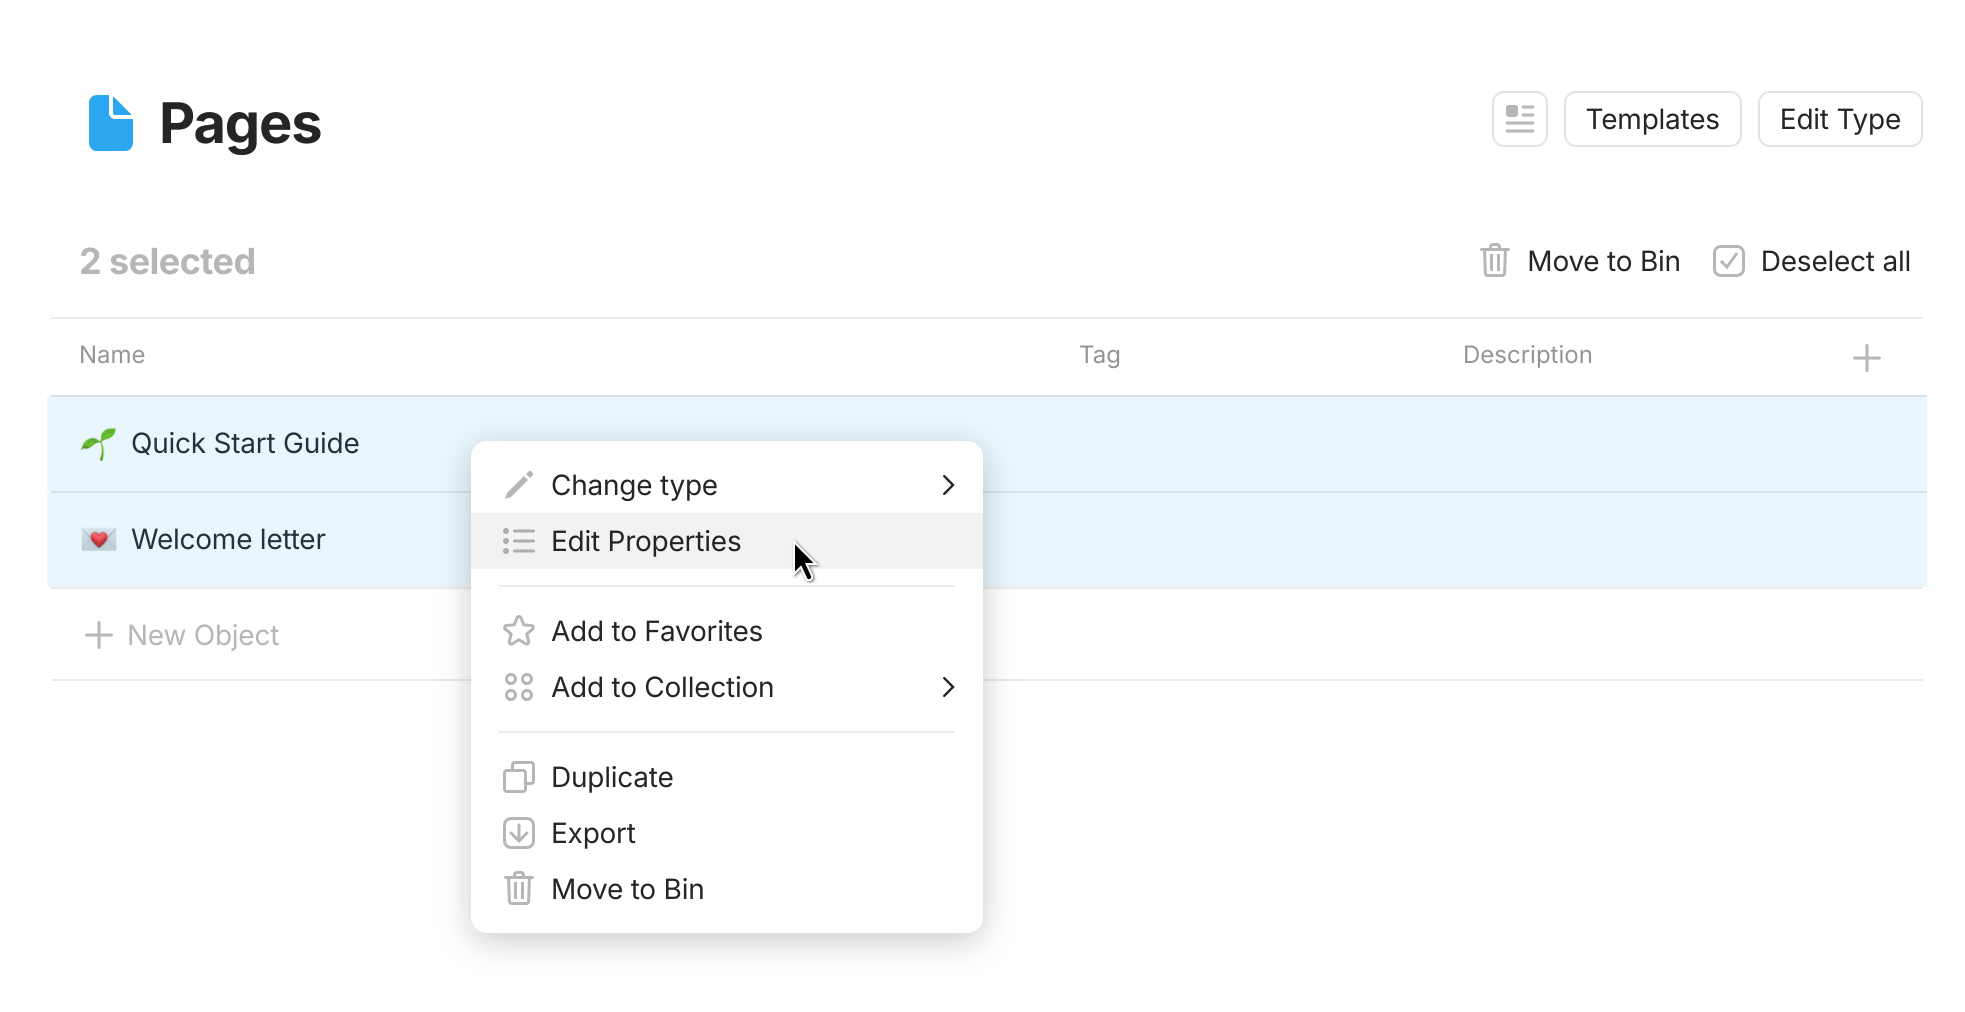Select Duplicate in the context menu

(x=612, y=777)
